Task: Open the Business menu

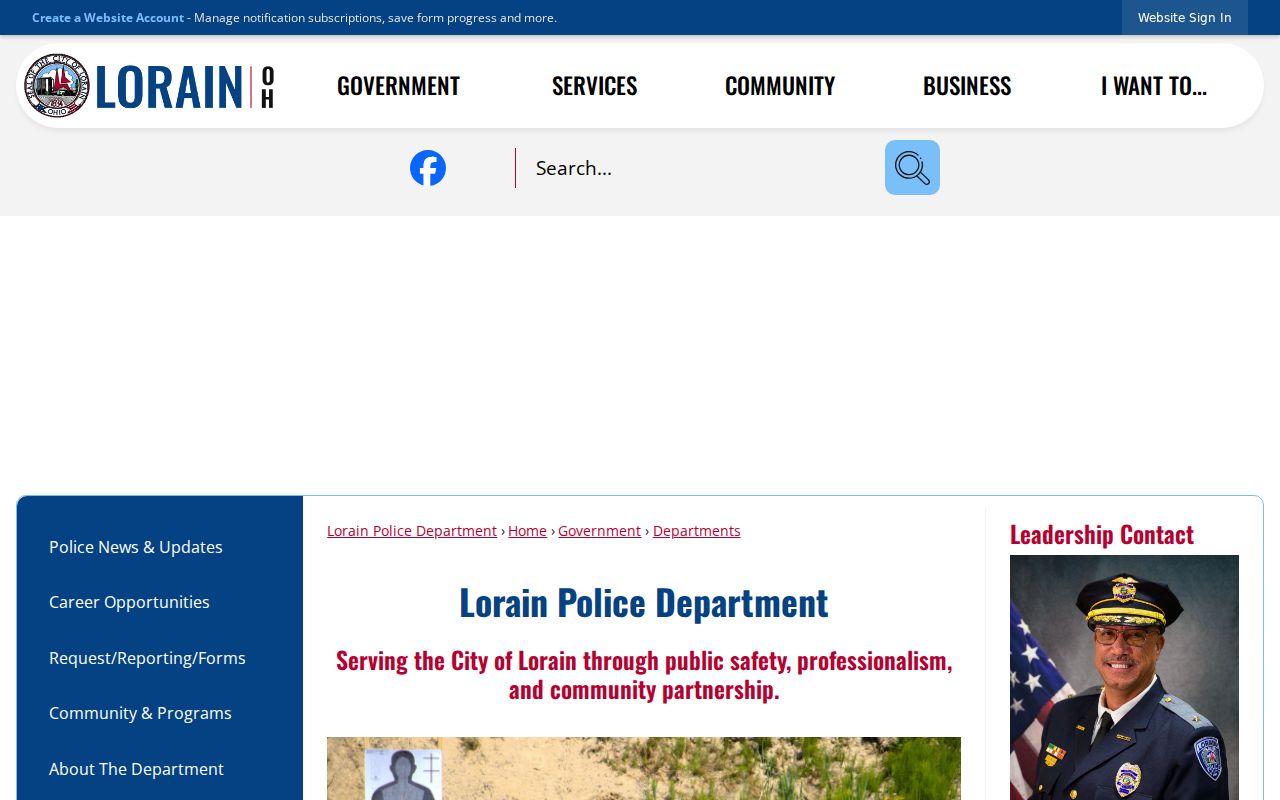Action: [967, 86]
